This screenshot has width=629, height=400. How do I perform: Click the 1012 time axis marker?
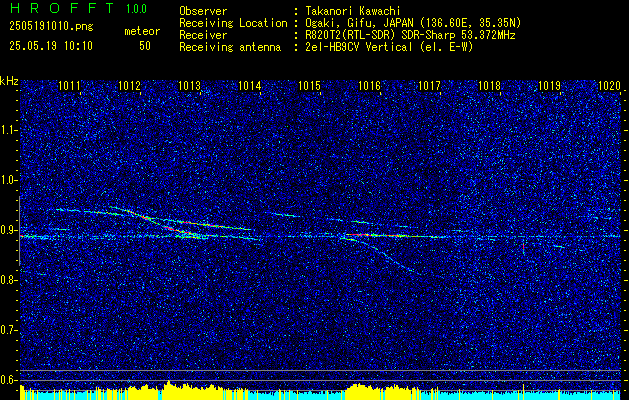click(x=129, y=85)
